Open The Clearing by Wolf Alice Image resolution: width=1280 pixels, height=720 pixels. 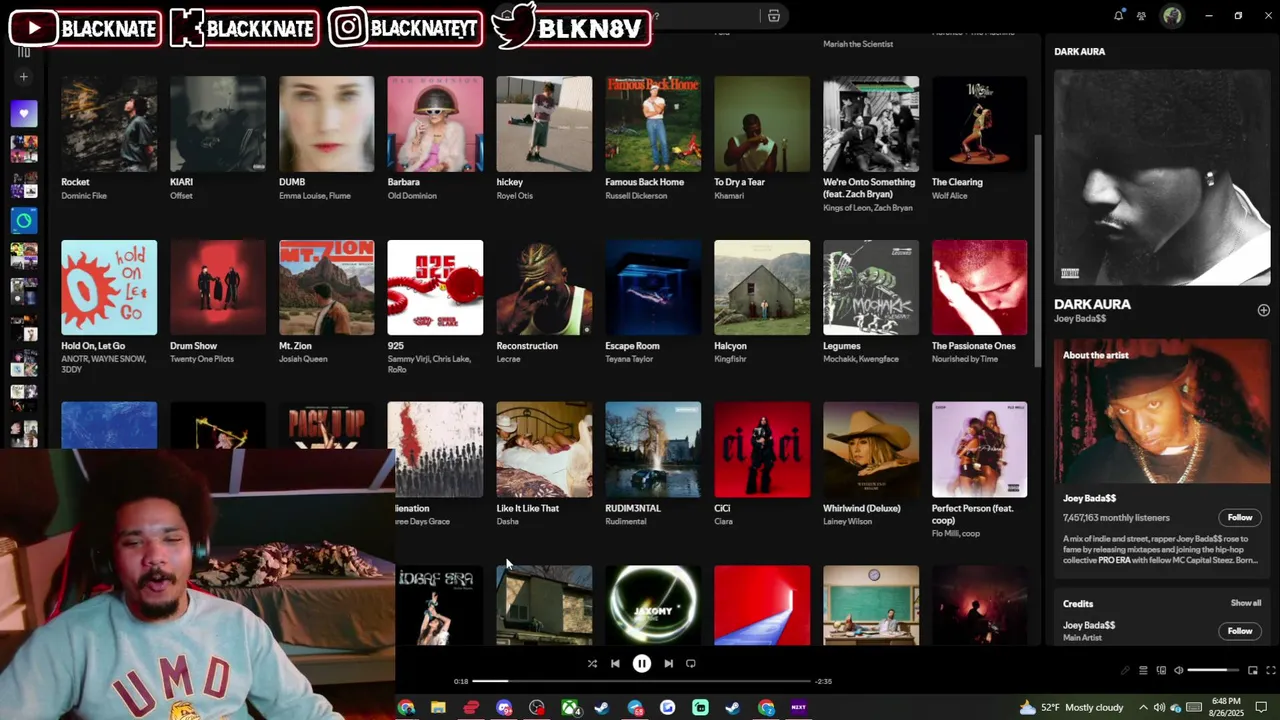pos(979,124)
